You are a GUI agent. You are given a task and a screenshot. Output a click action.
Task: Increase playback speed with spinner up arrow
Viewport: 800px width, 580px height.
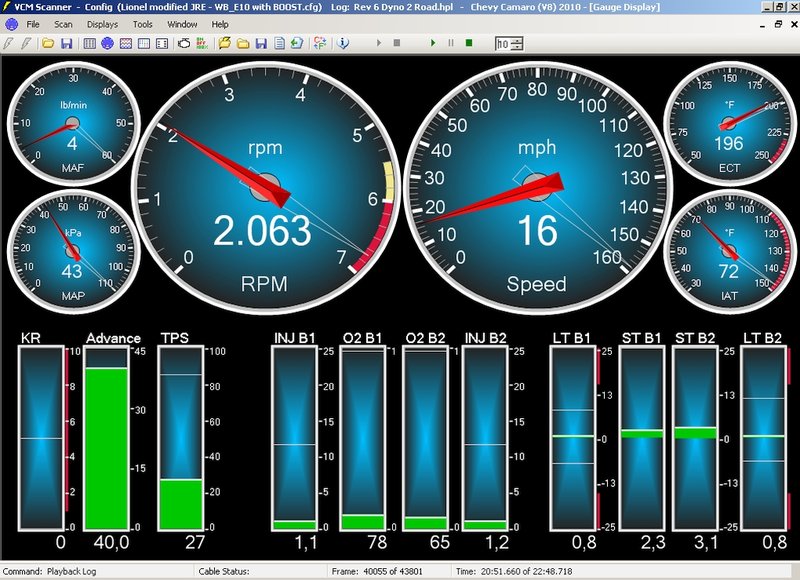tap(519, 41)
